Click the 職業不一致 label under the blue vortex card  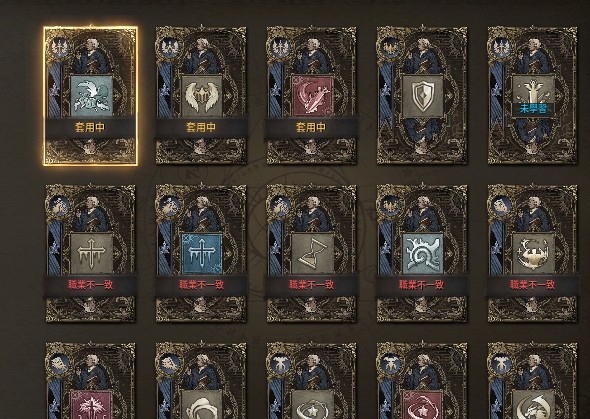click(422, 284)
